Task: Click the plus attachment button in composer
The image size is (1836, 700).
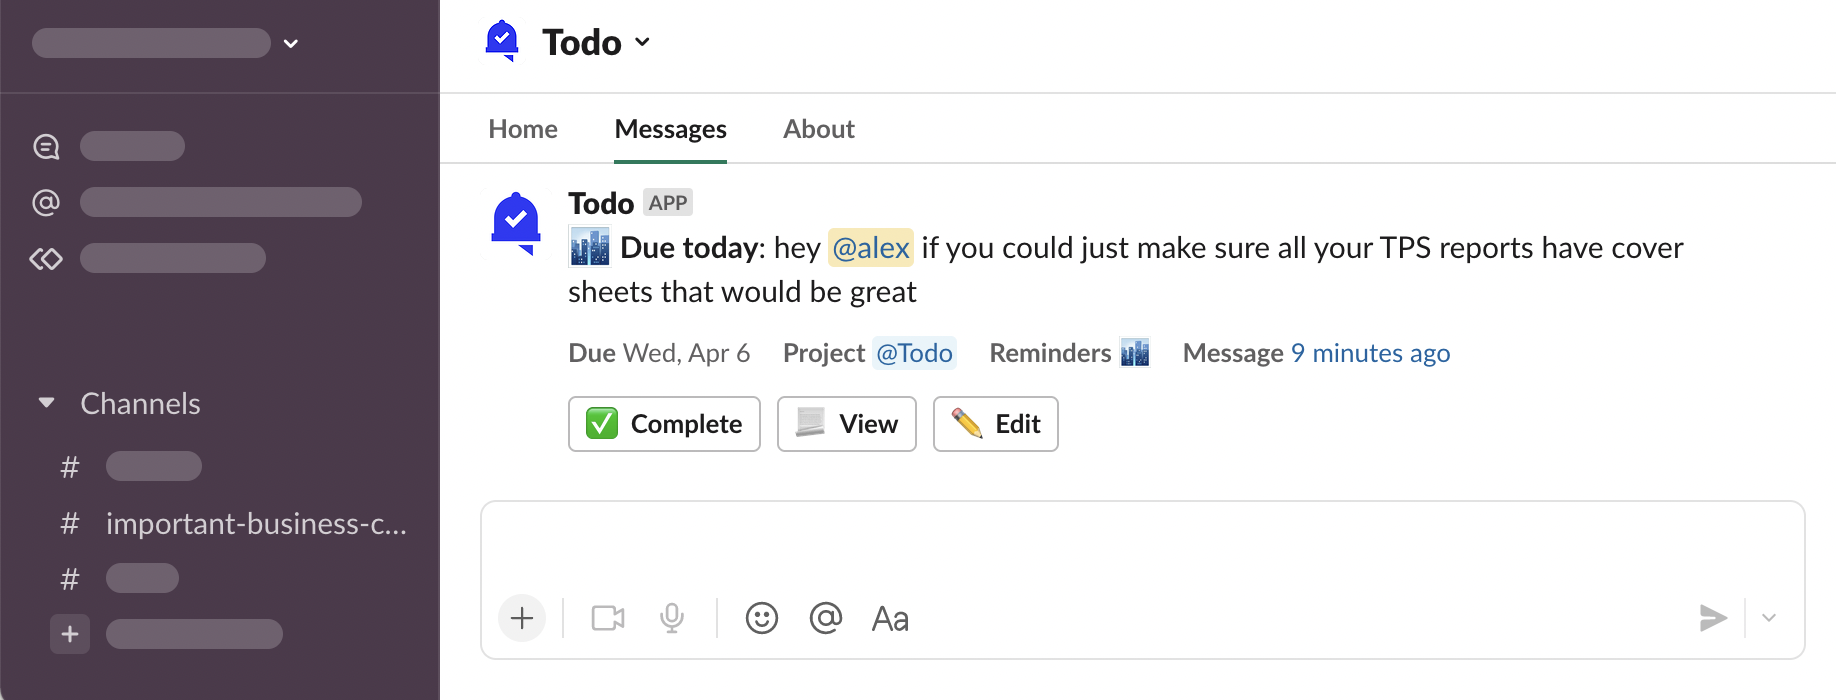Action: pyautogui.click(x=522, y=619)
